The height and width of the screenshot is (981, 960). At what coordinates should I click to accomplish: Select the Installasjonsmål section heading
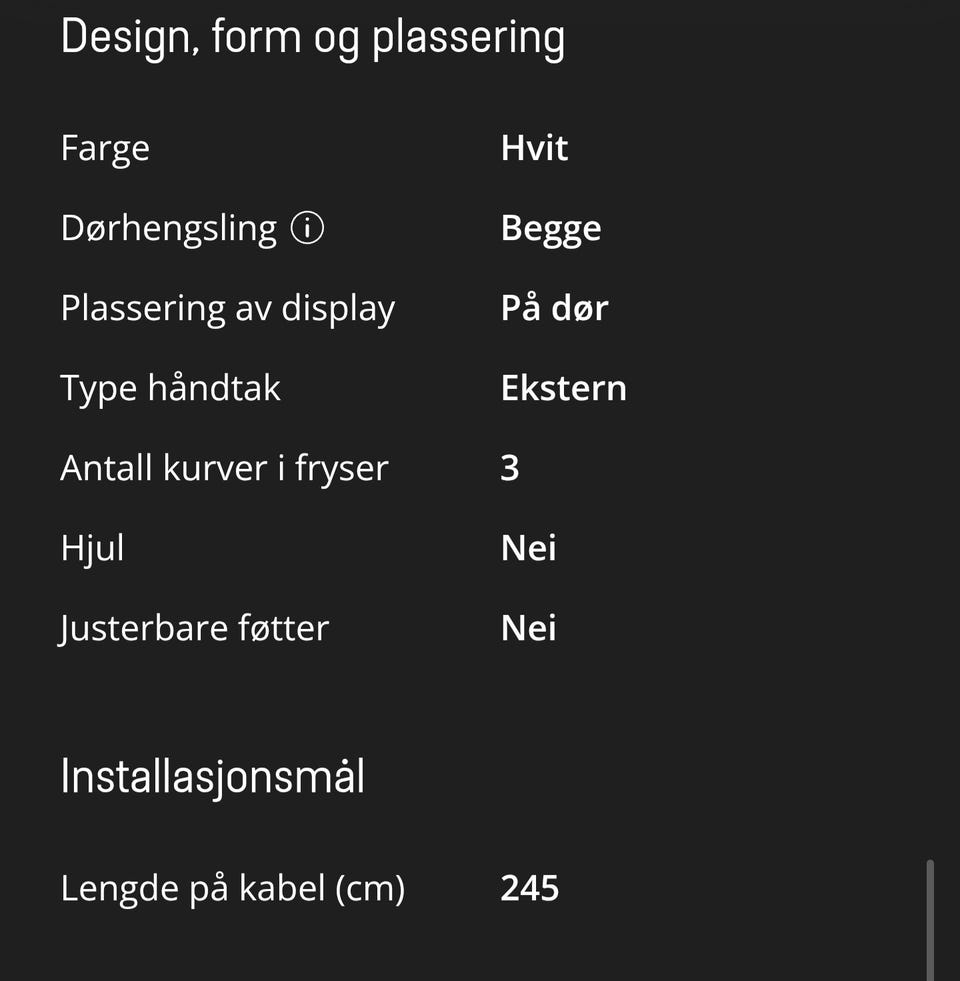(x=212, y=778)
